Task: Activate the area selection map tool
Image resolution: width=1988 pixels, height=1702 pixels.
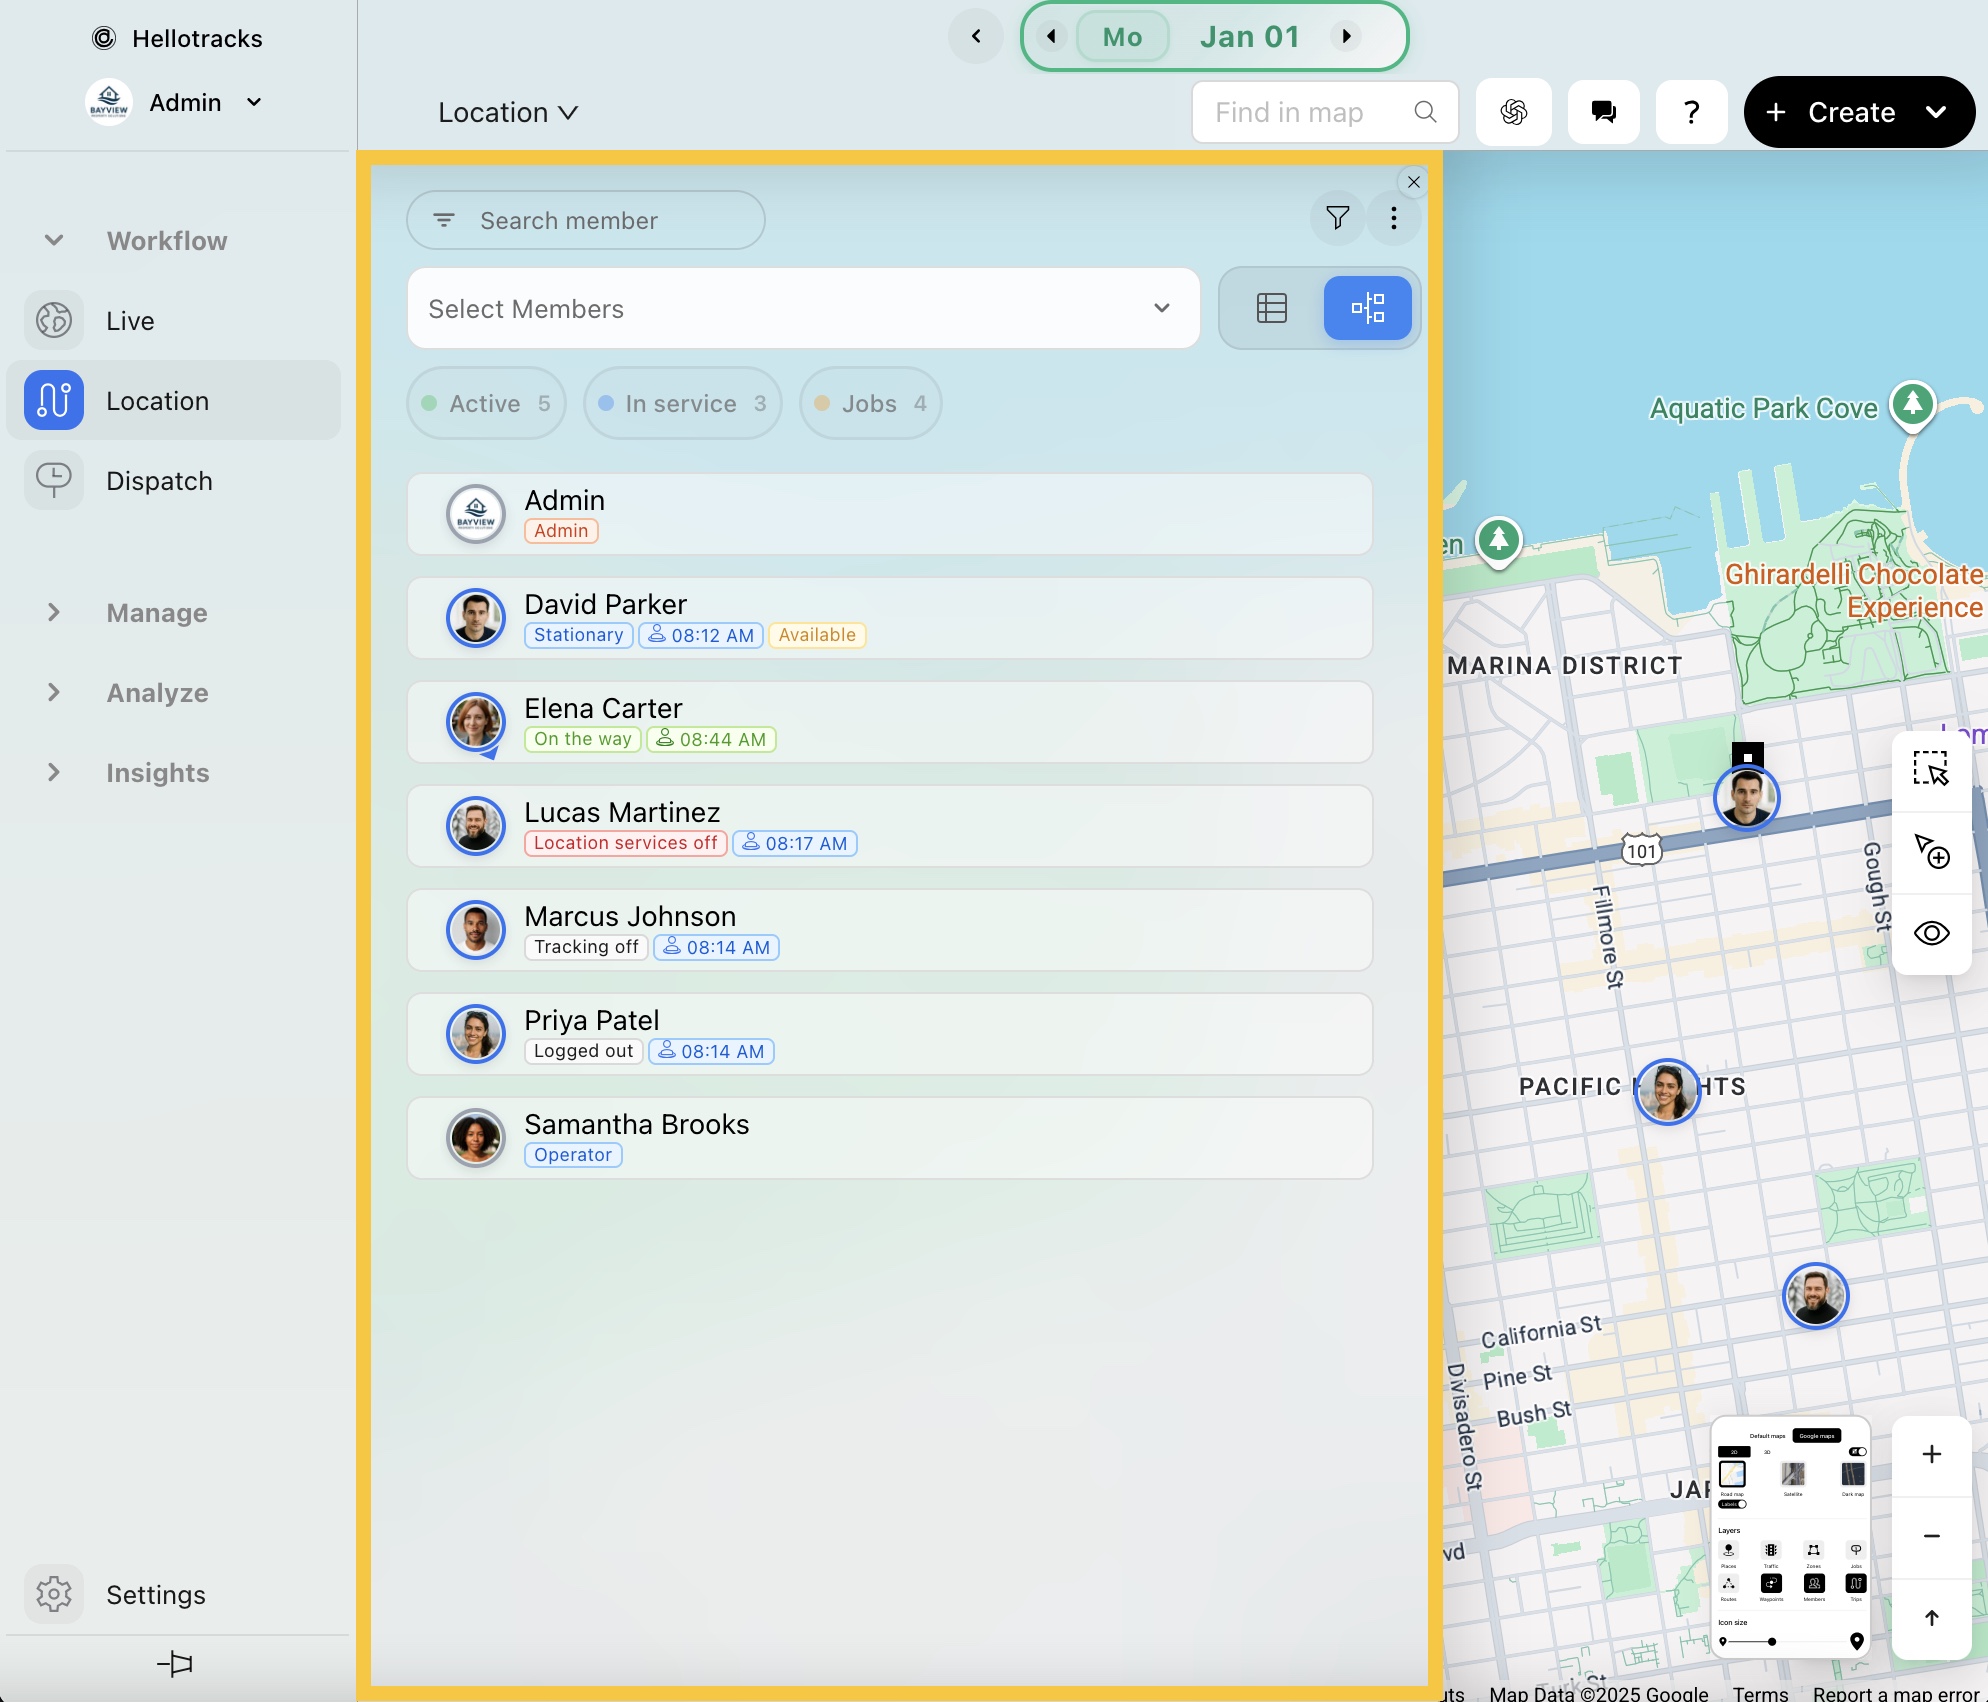Action: (1931, 769)
